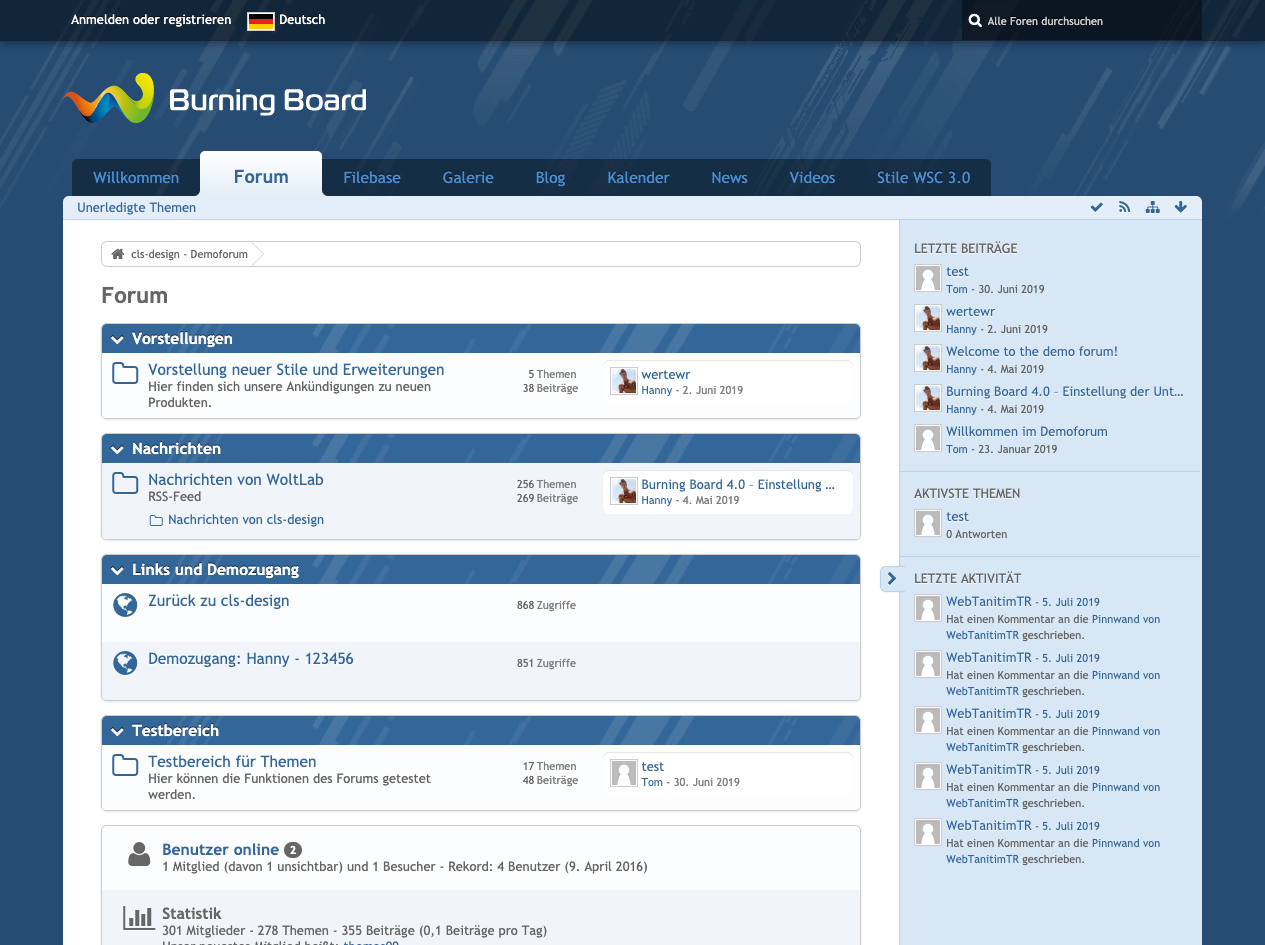Click the Statistik bar chart icon
This screenshot has width=1265, height=945.
pyautogui.click(x=138, y=917)
